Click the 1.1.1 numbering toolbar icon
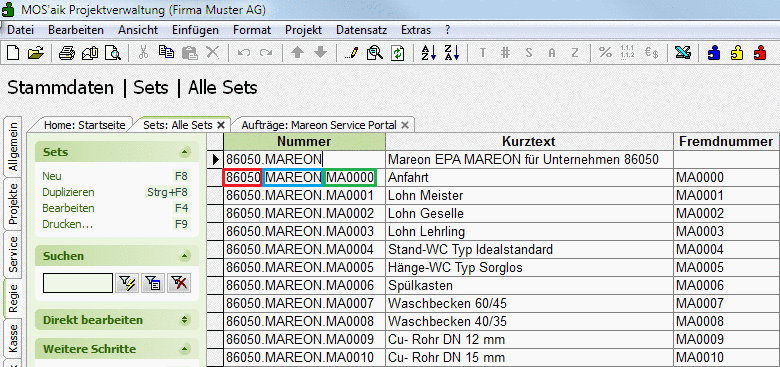This screenshot has width=780, height=367. 628,52
